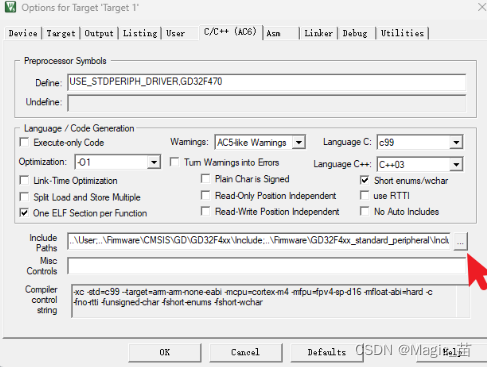Click the Define input field
This screenshot has height=367, width=487.
pyautogui.click(x=266, y=82)
